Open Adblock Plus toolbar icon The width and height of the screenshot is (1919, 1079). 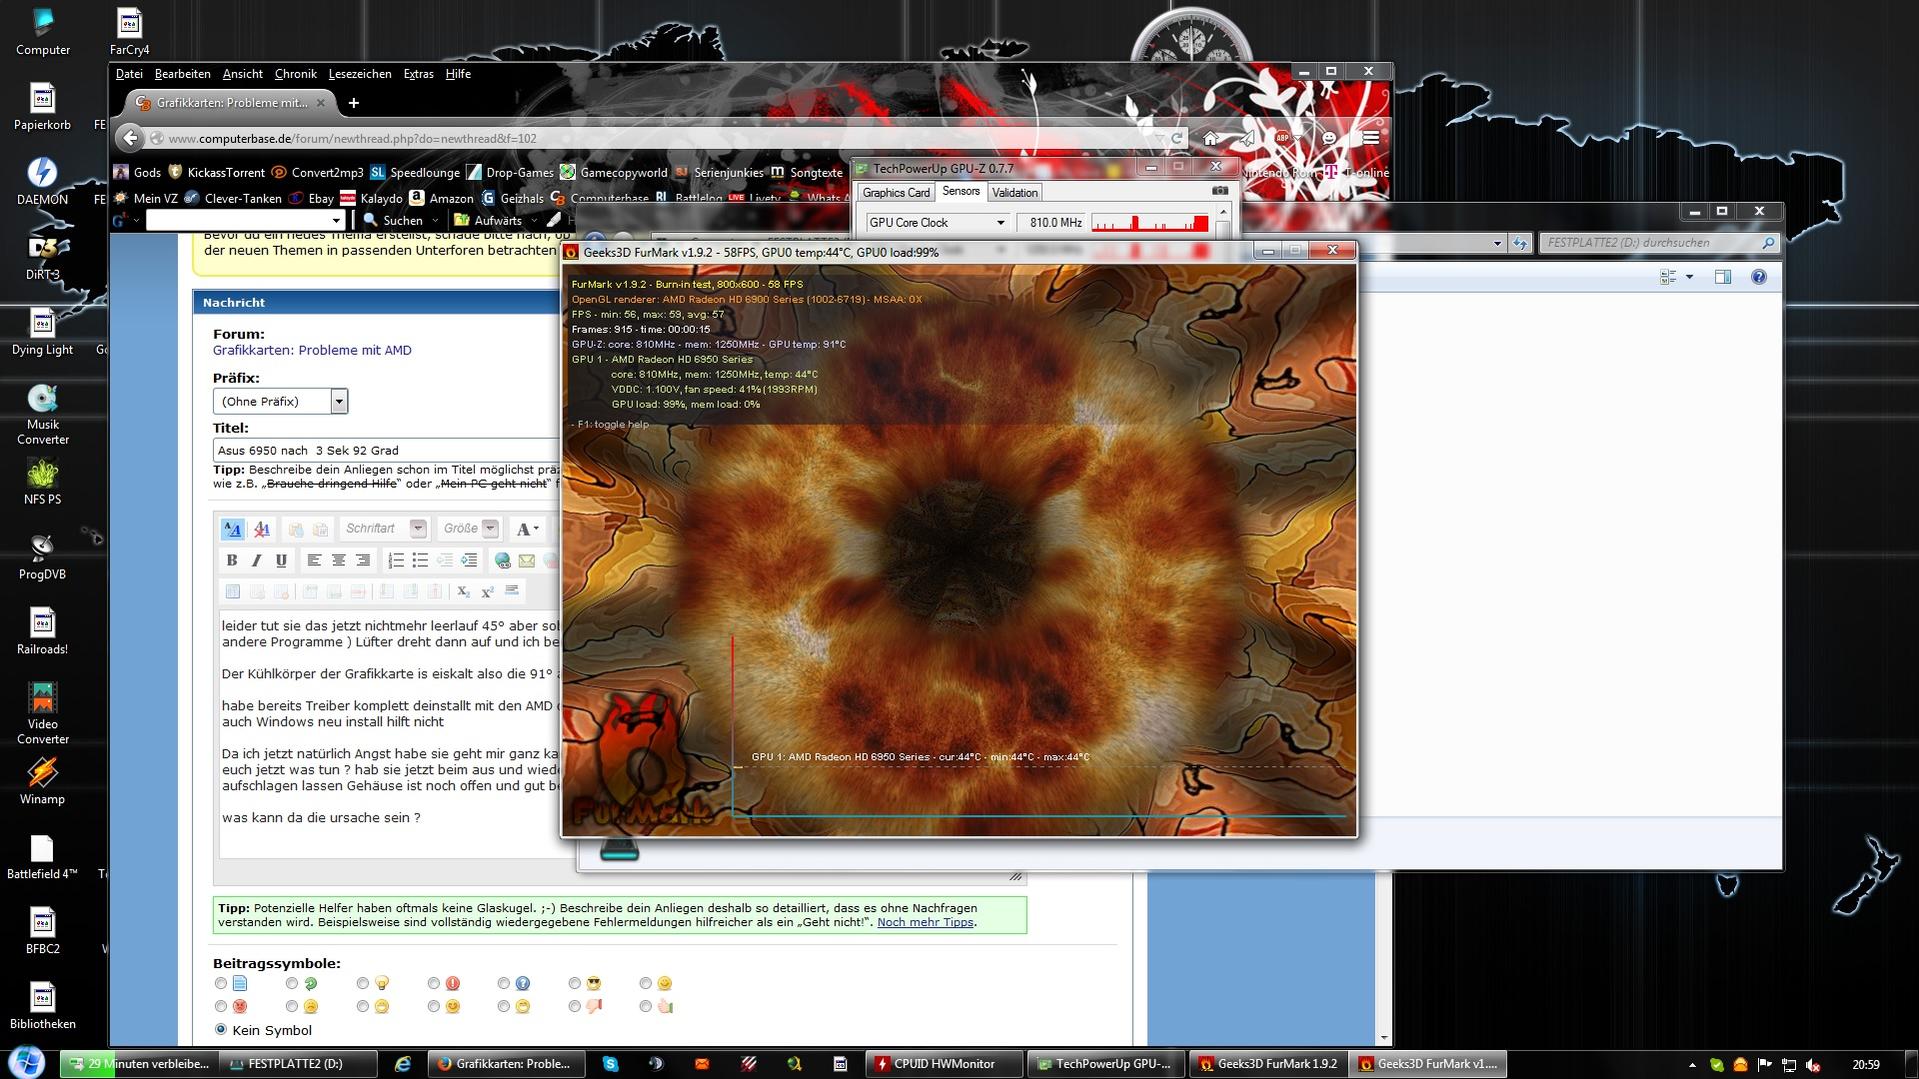tap(1282, 138)
